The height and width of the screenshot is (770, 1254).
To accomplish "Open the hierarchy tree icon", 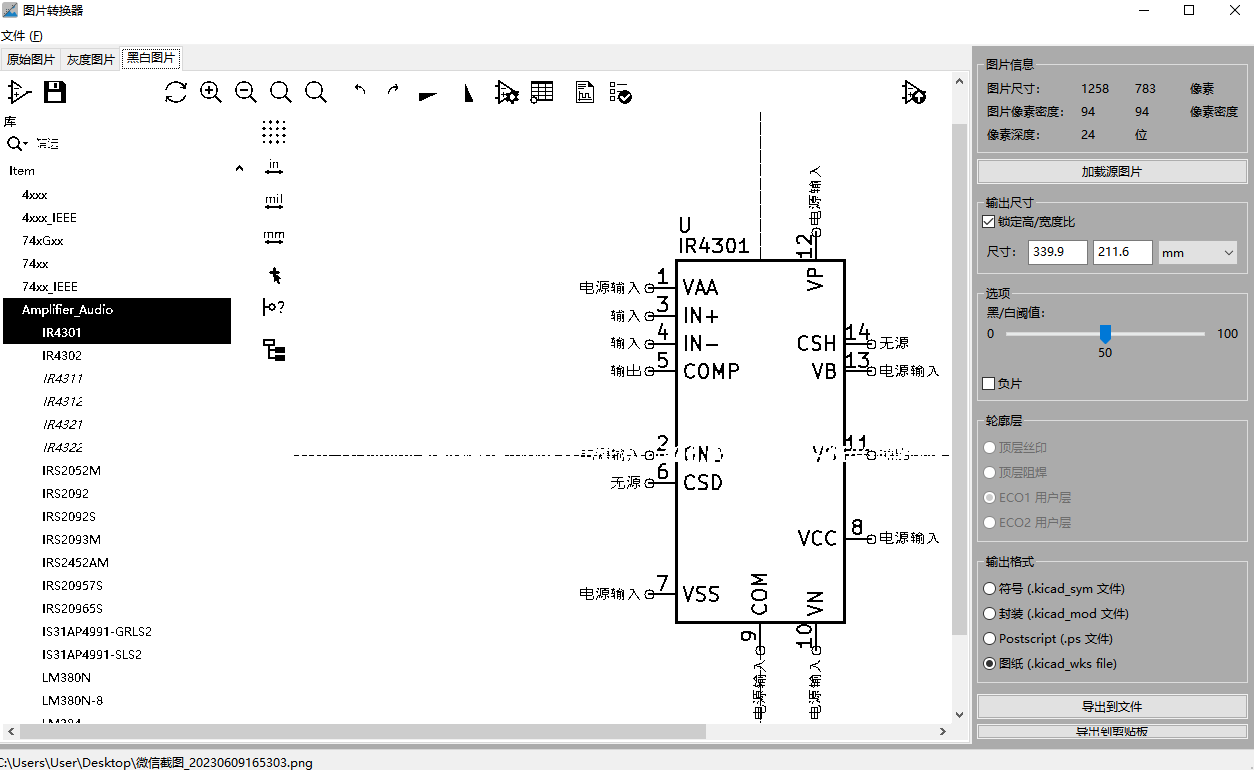I will click(274, 350).
